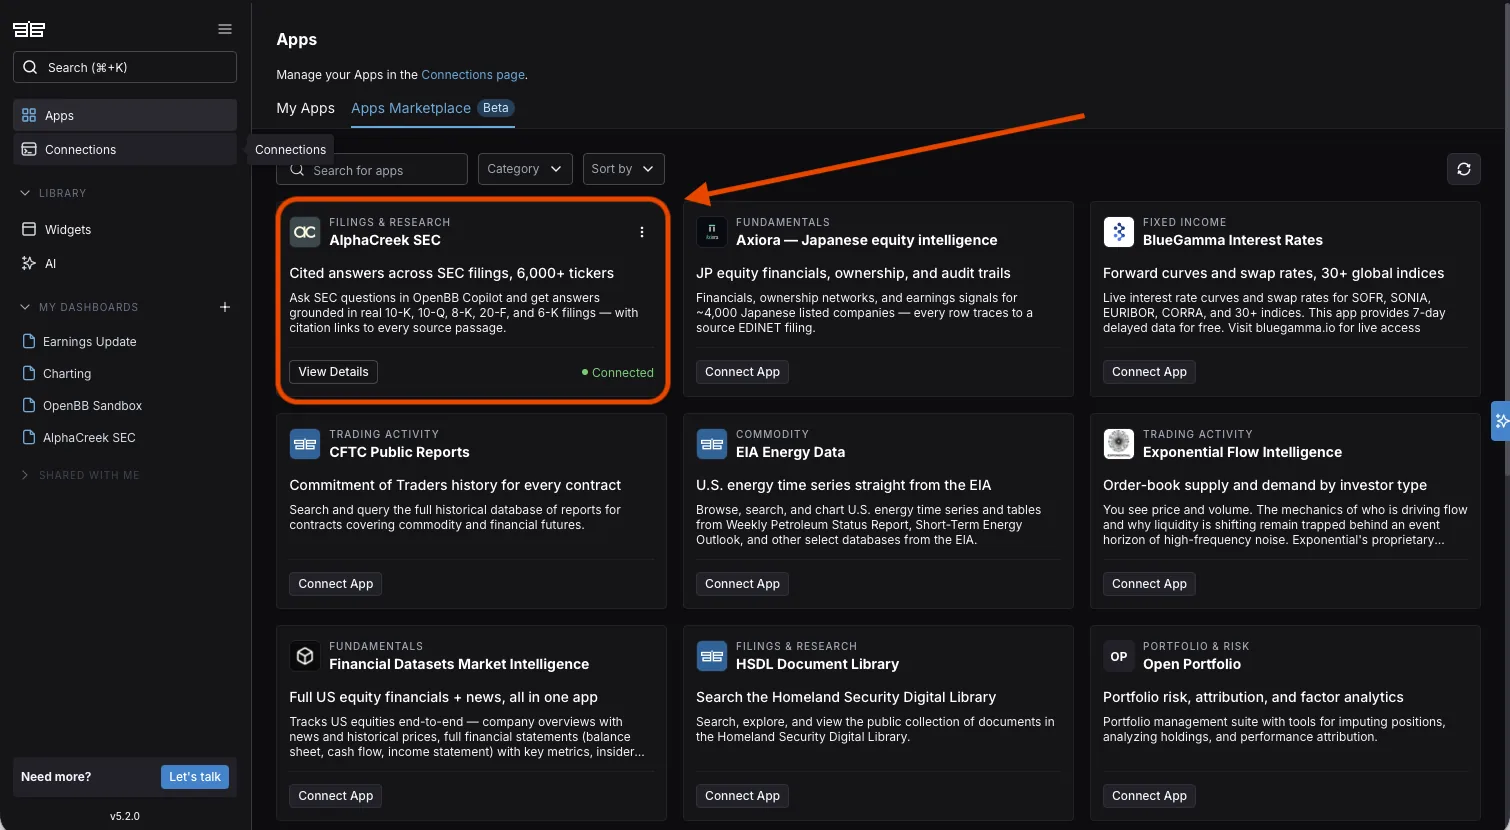This screenshot has width=1510, height=830.
Task: Click the AlphaCreek SEC card title
Action: 385,240
